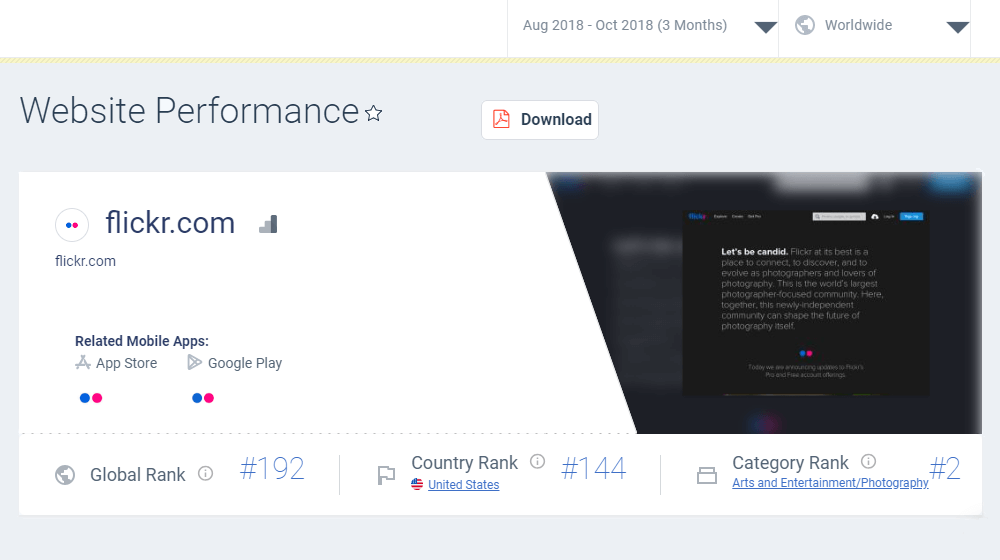Open the small flickr.com link under the title

[x=85, y=261]
